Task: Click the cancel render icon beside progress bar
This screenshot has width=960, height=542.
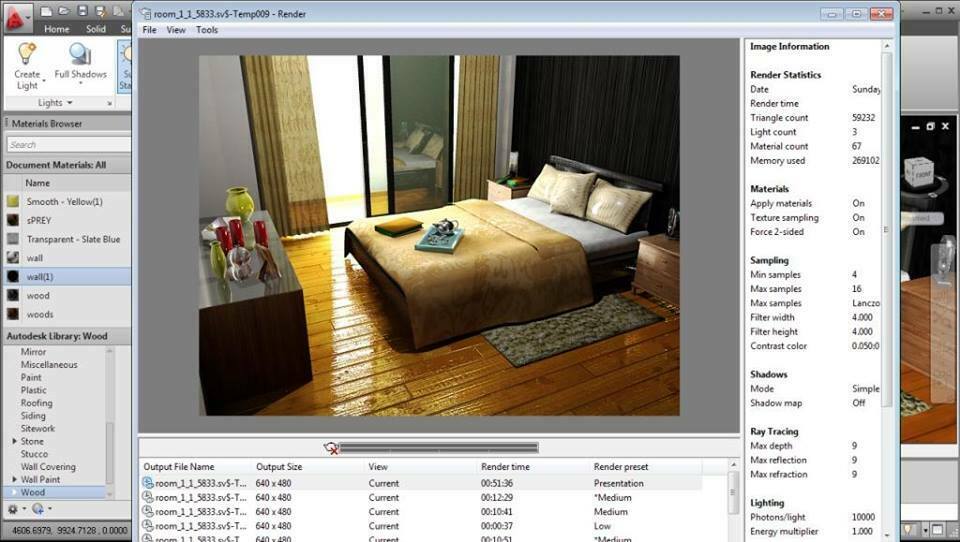Action: click(x=331, y=448)
